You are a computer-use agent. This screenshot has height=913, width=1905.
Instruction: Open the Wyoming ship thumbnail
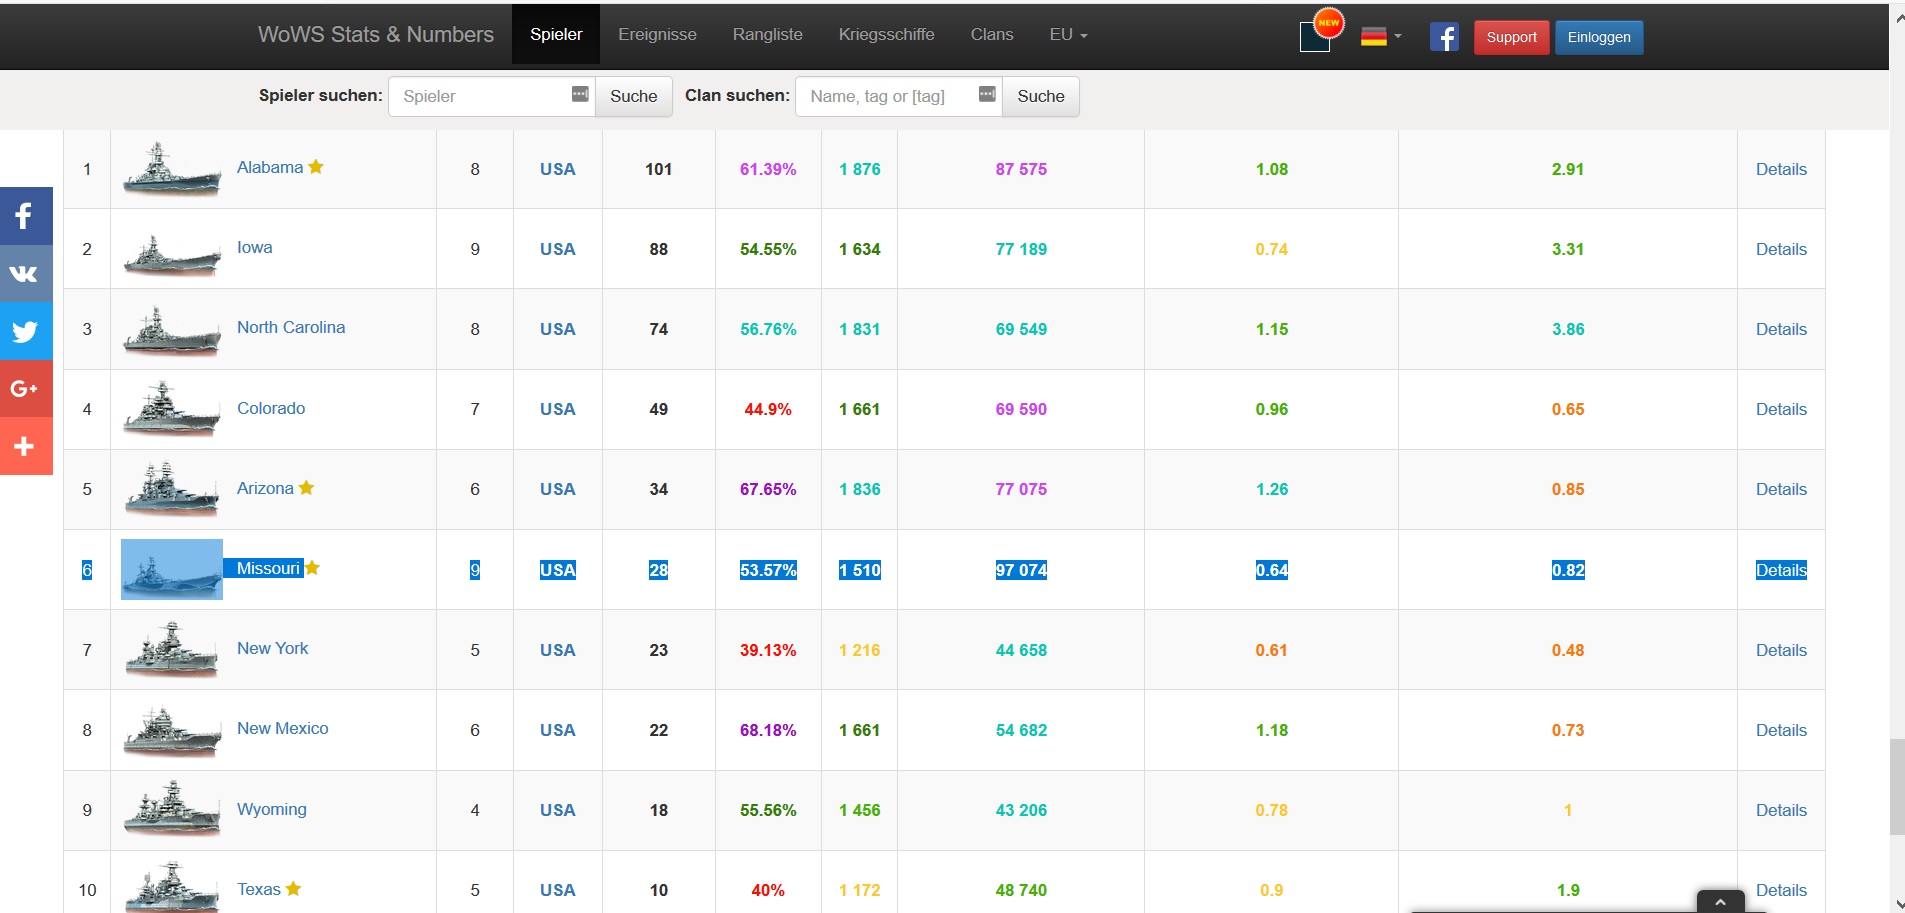[x=172, y=809]
